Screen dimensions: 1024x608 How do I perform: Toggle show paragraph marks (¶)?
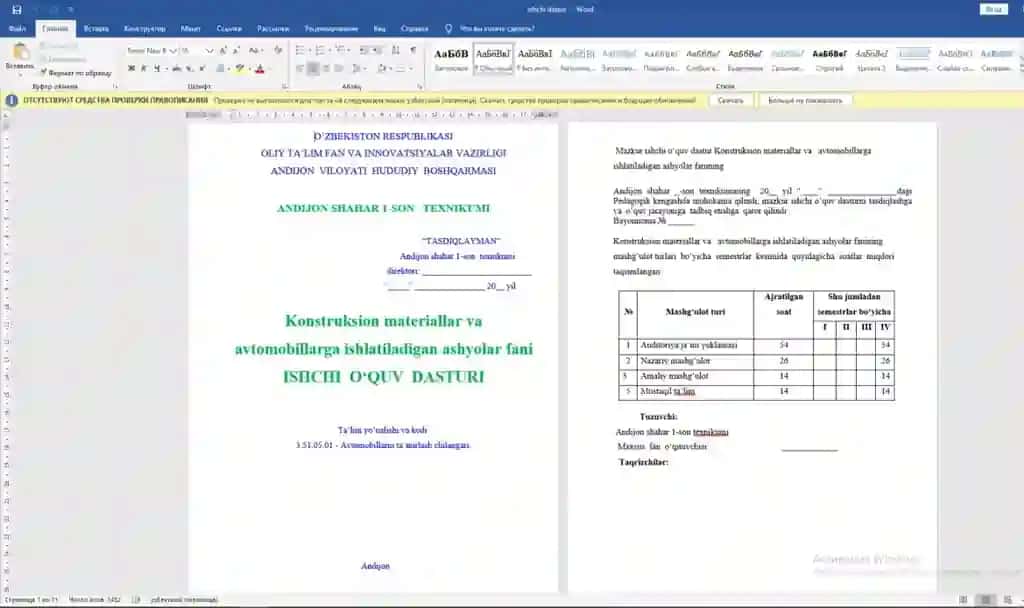click(x=413, y=50)
